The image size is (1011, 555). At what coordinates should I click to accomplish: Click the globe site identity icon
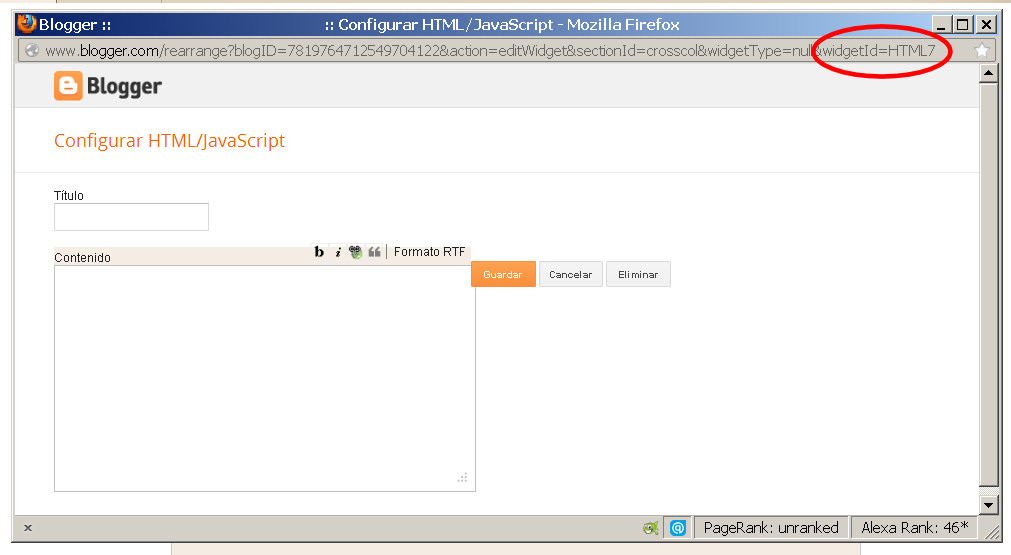tap(31, 50)
